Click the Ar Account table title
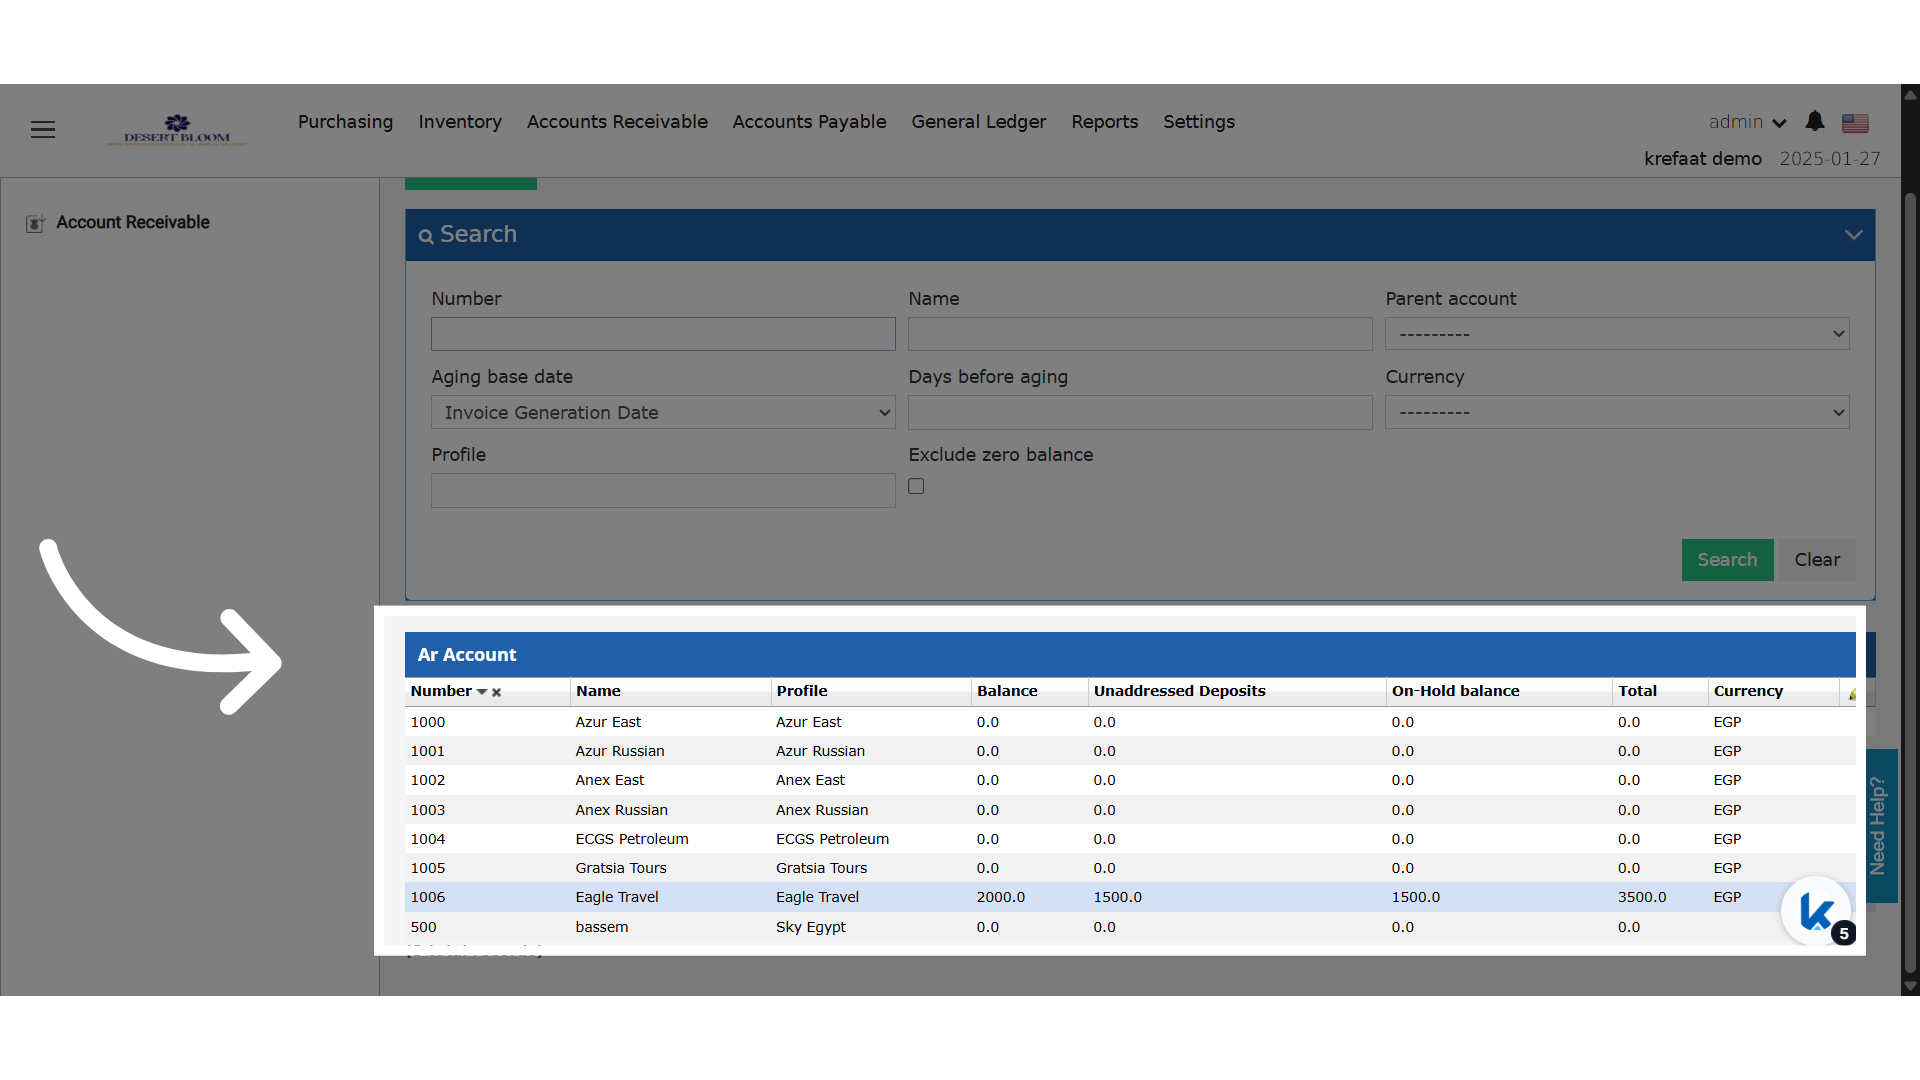 tap(467, 655)
